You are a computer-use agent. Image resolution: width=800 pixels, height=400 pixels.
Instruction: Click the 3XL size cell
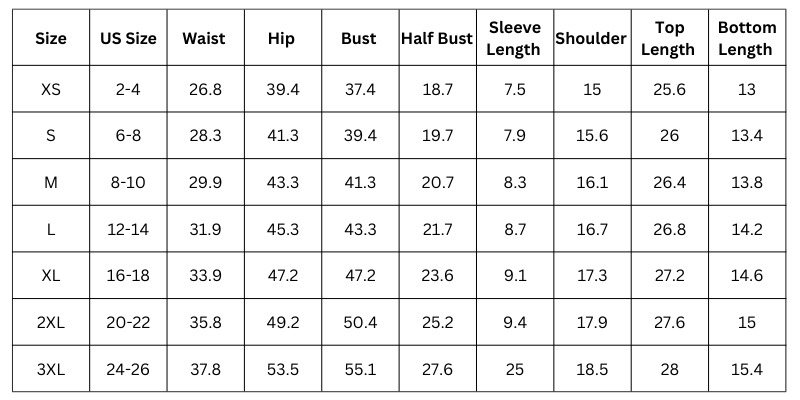[x=51, y=369]
